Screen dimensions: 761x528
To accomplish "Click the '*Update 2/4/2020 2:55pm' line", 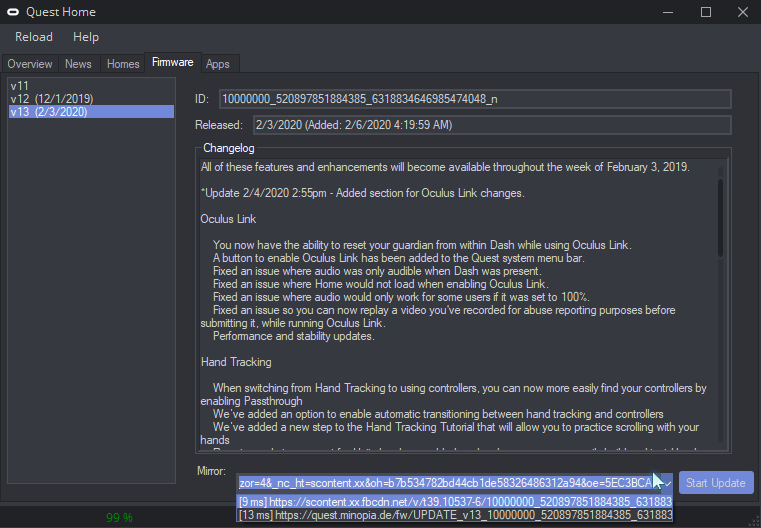I will coord(362,193).
